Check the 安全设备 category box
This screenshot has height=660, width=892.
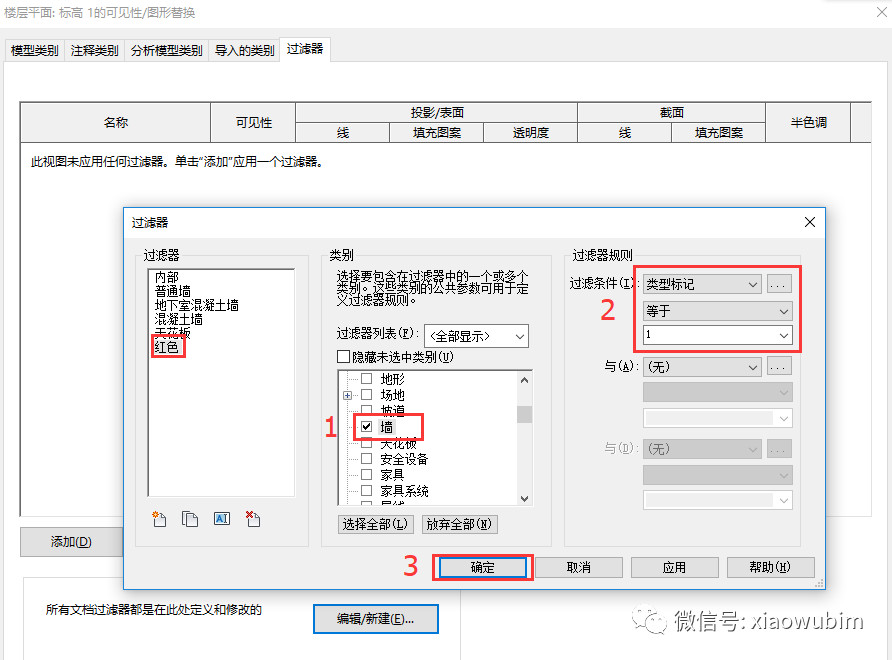tap(367, 459)
